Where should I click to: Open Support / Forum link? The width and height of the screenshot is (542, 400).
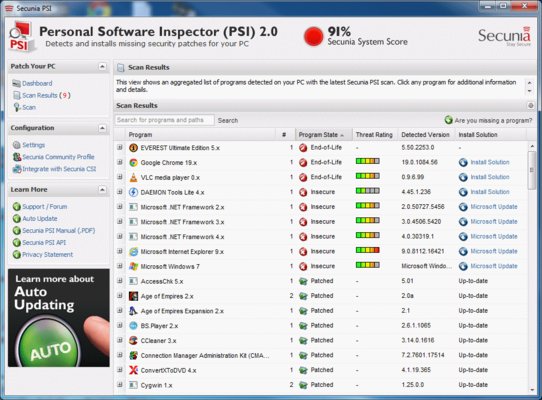pos(45,207)
